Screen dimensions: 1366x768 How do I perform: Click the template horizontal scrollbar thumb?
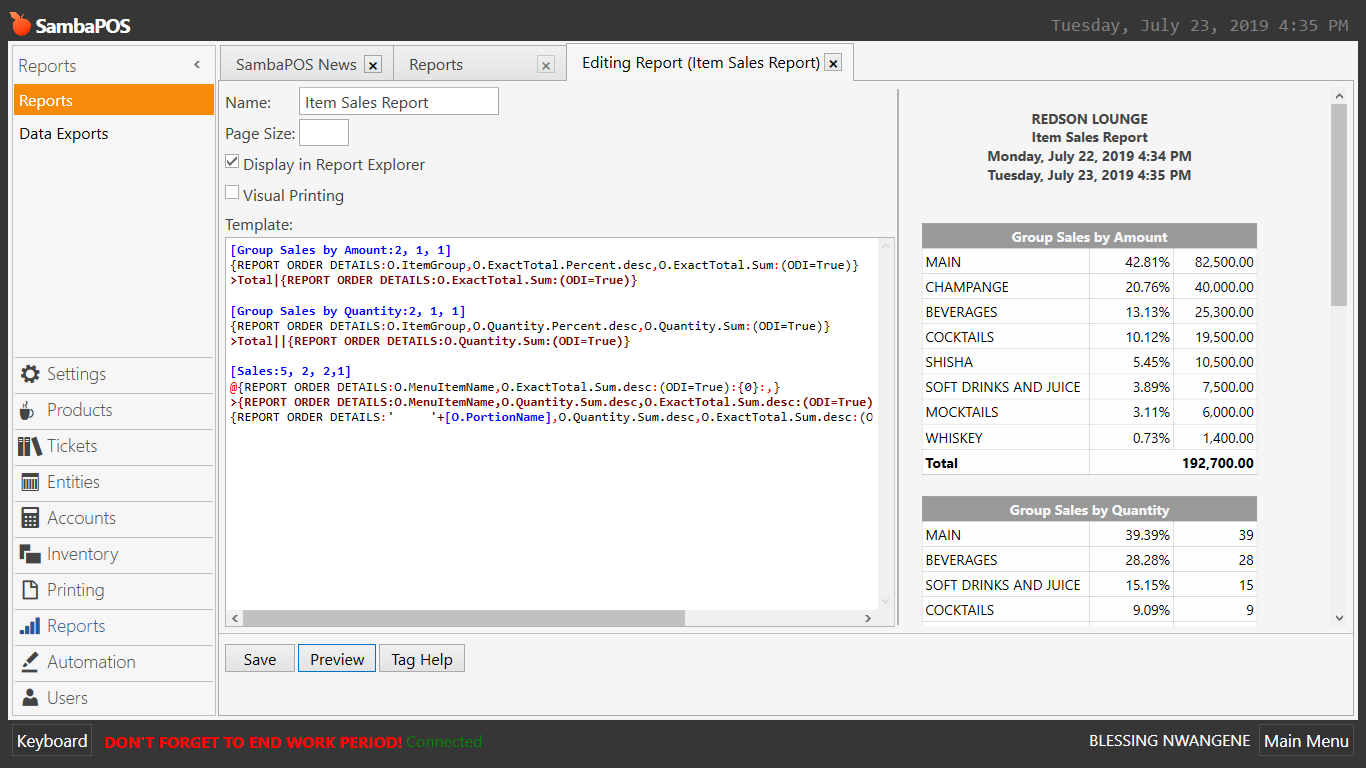463,618
